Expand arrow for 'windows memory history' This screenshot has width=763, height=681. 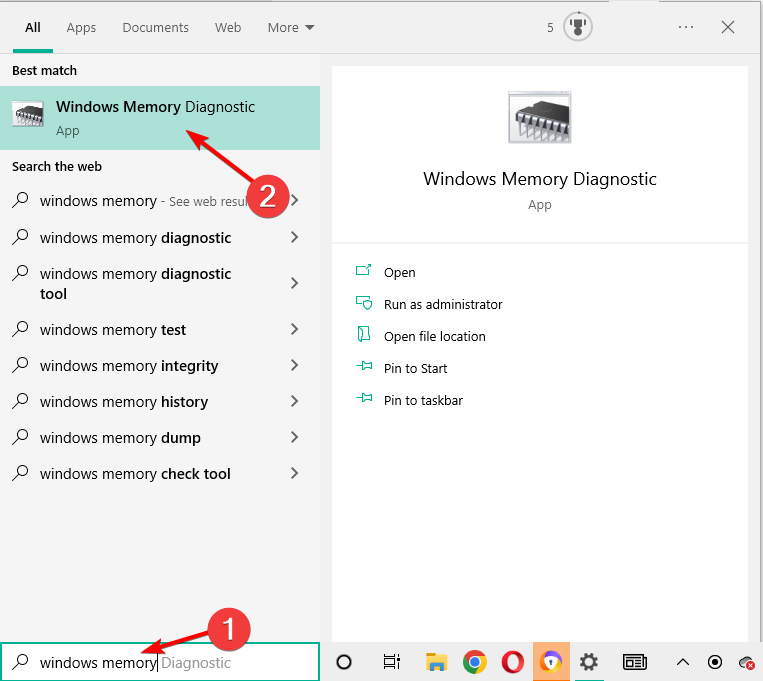tap(294, 401)
